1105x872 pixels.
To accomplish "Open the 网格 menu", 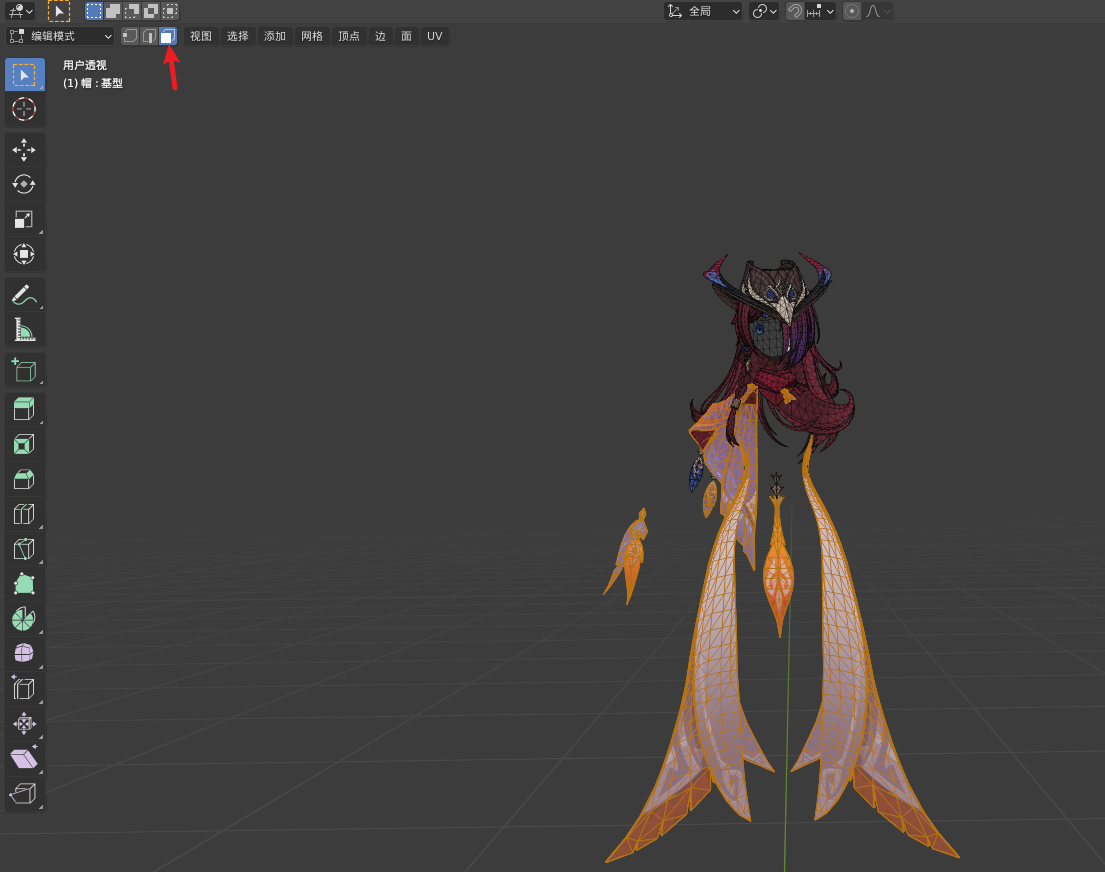I will 311,36.
